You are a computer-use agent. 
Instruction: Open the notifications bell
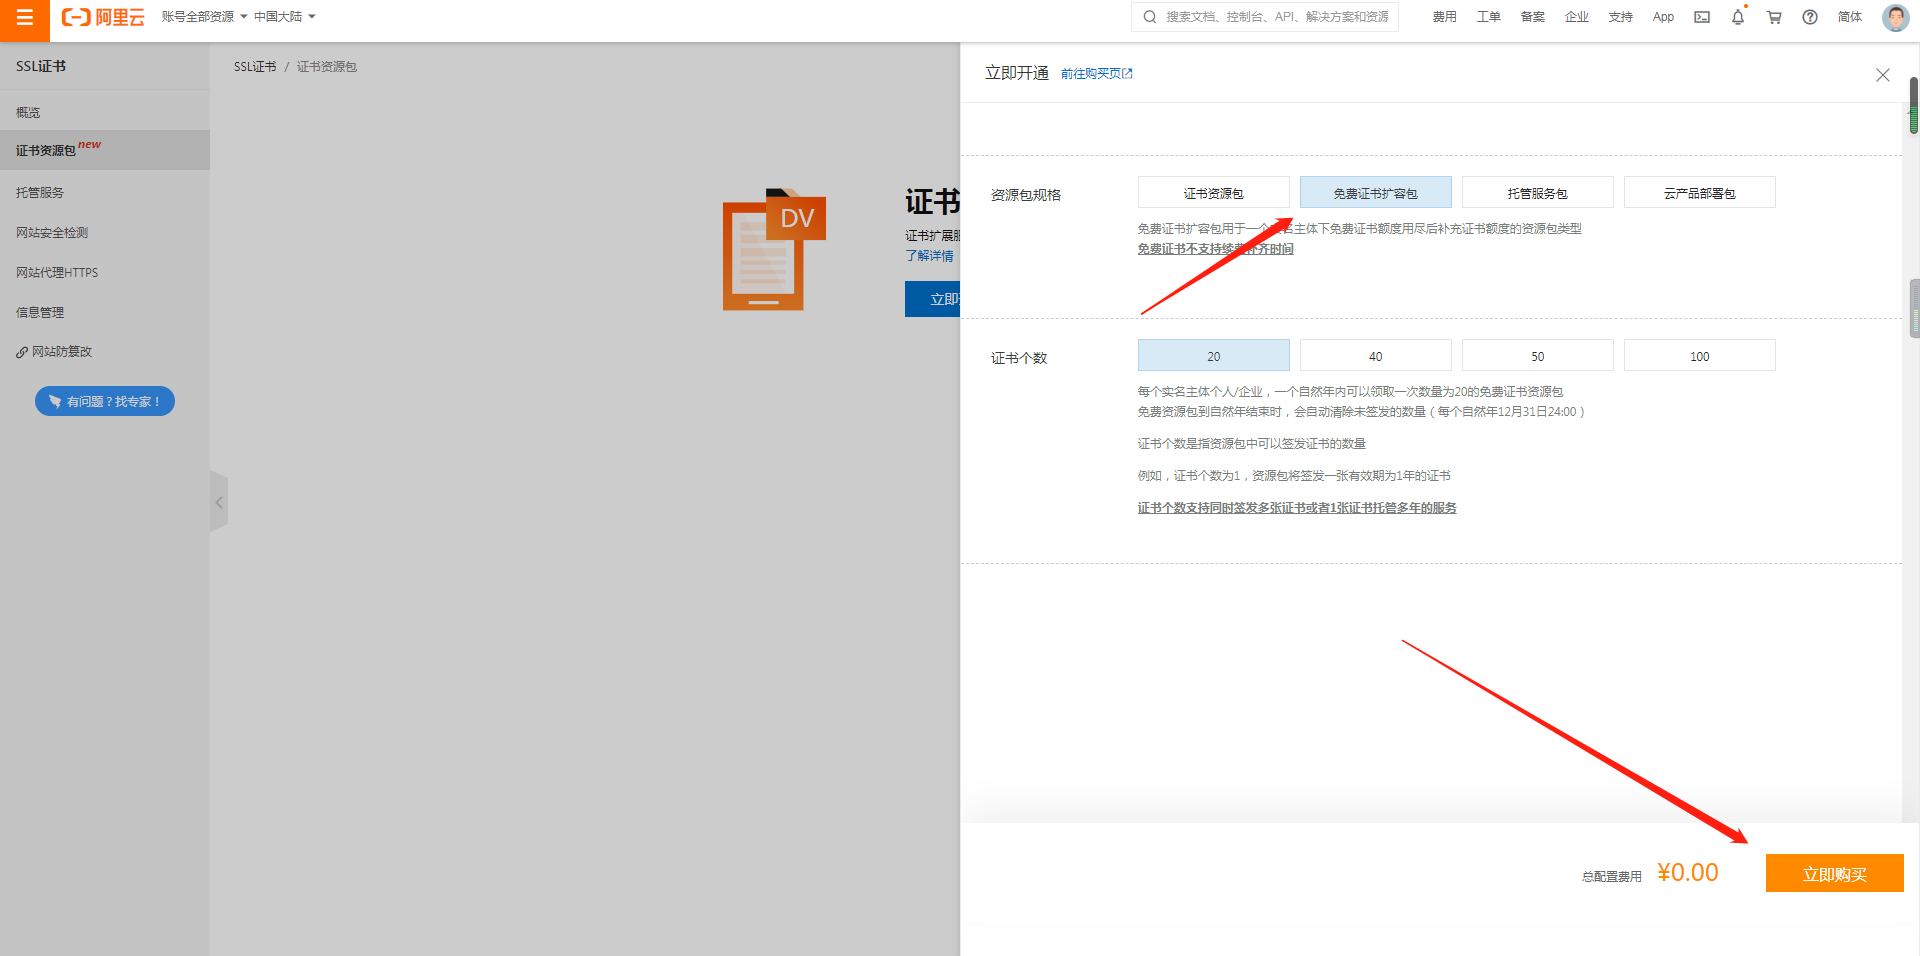(1738, 17)
